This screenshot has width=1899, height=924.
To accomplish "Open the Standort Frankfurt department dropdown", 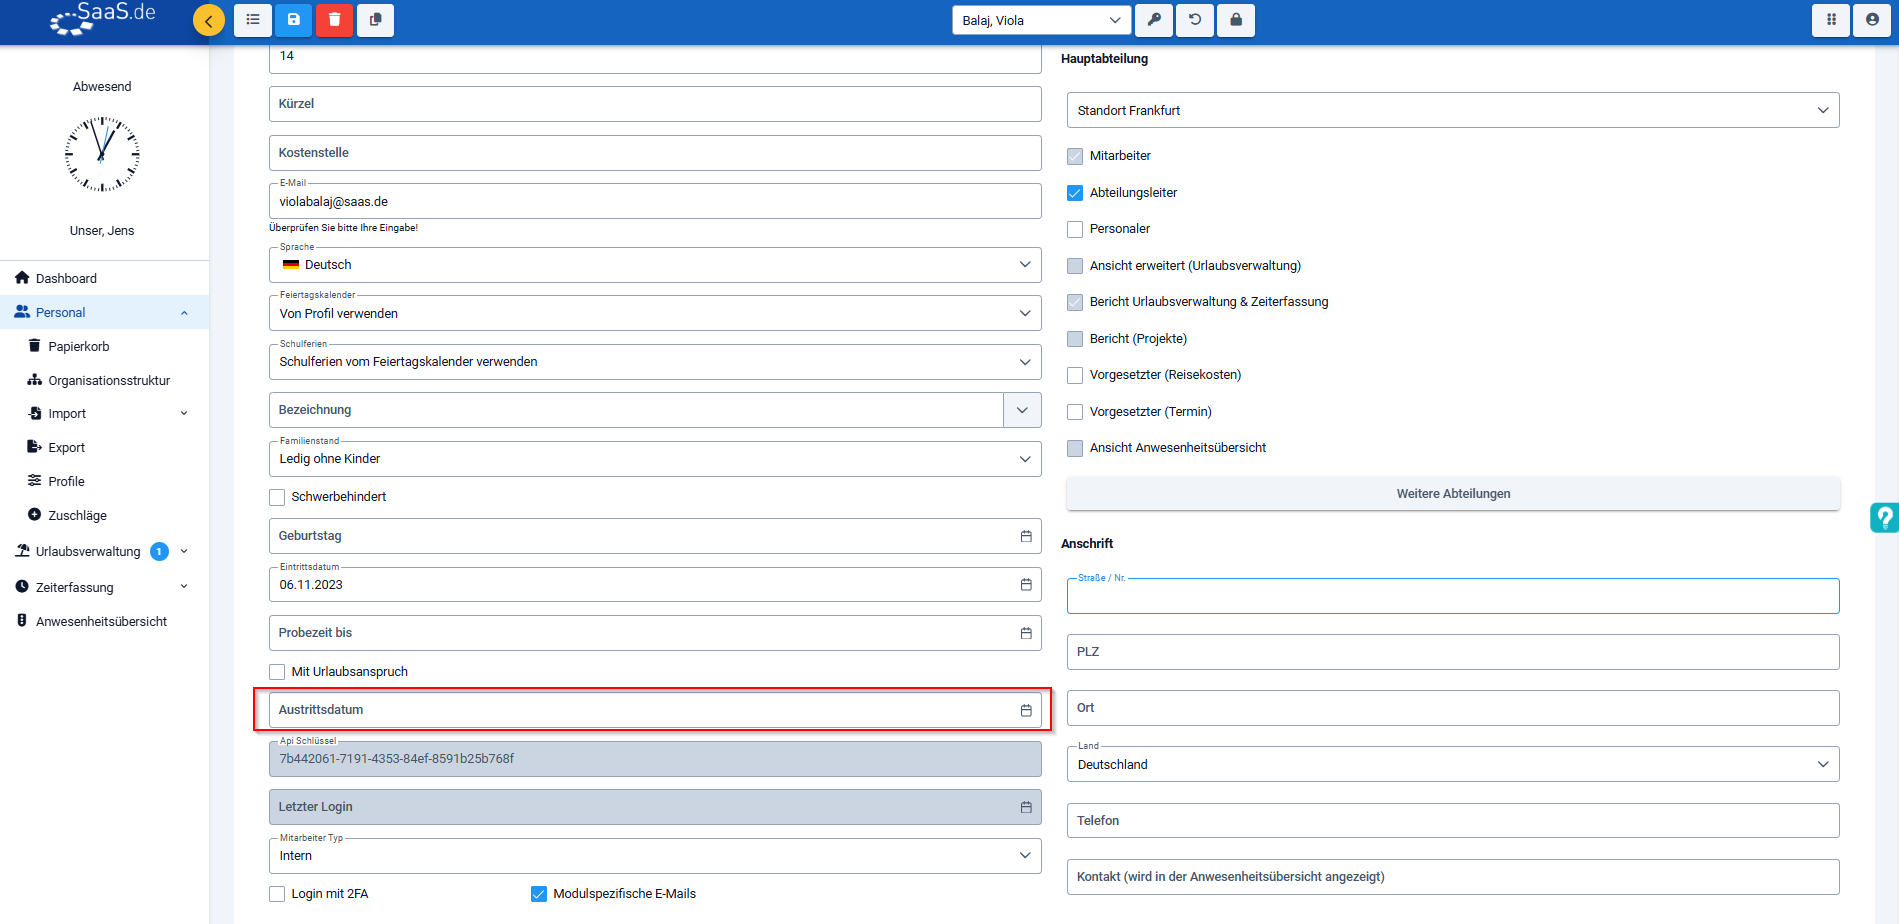I will click(x=1452, y=110).
